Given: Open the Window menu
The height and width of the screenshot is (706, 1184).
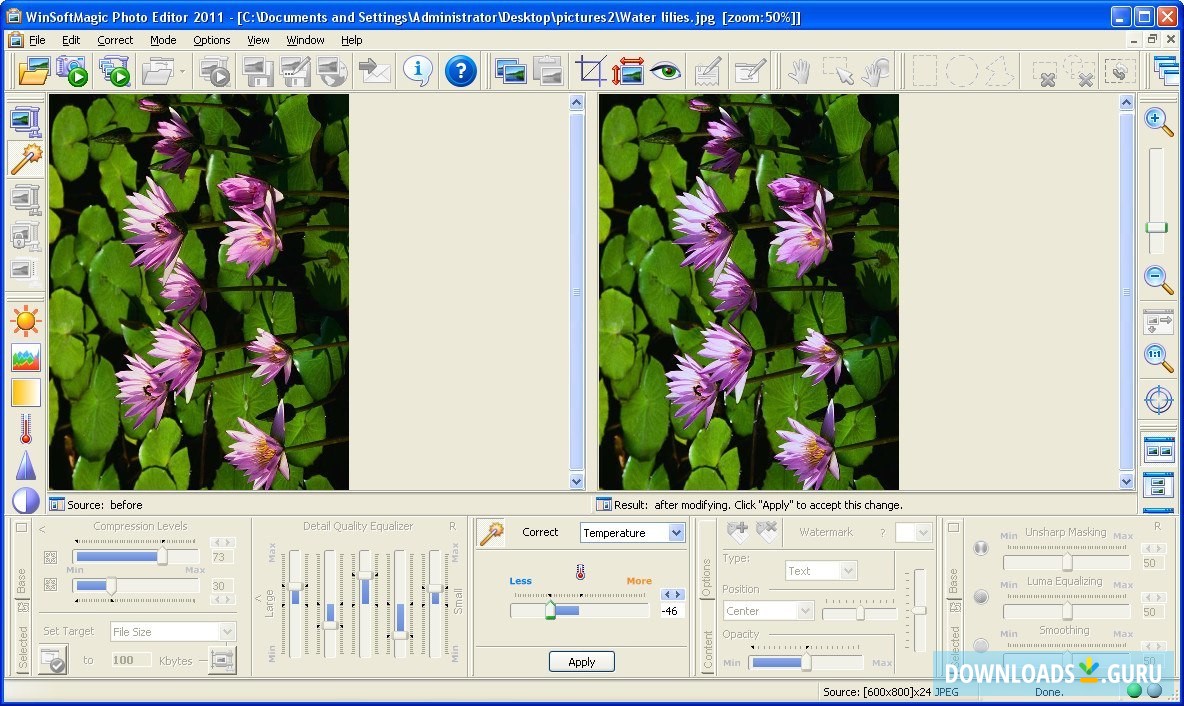Looking at the screenshot, I should click(305, 40).
